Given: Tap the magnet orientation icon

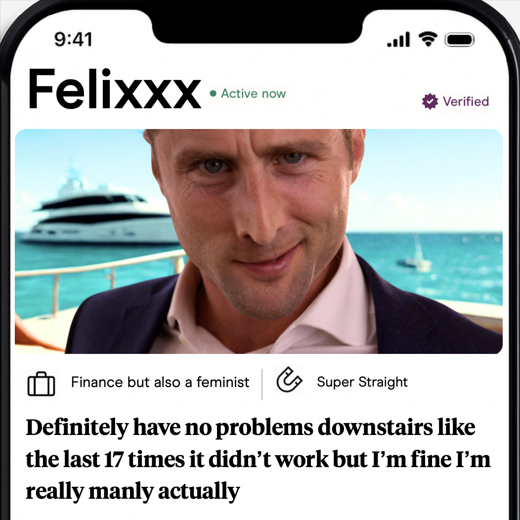Looking at the screenshot, I should [x=289, y=379].
